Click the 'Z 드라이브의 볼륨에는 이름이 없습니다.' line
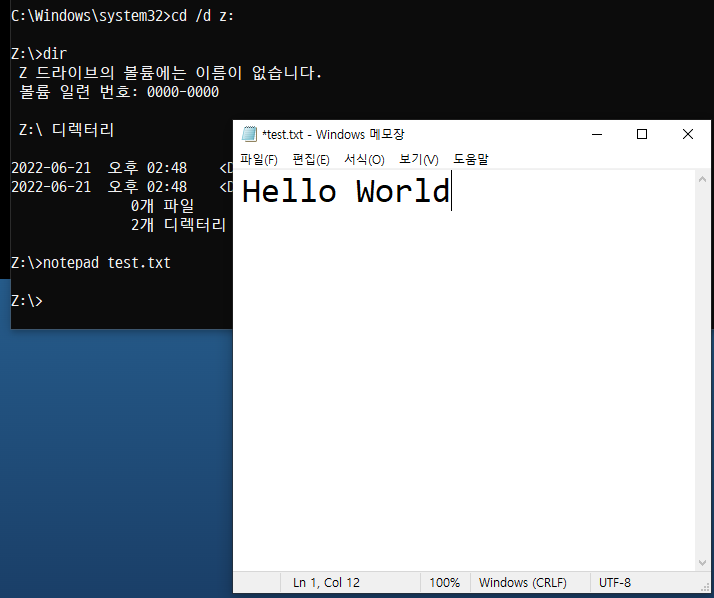The width and height of the screenshot is (714, 598). point(170,73)
